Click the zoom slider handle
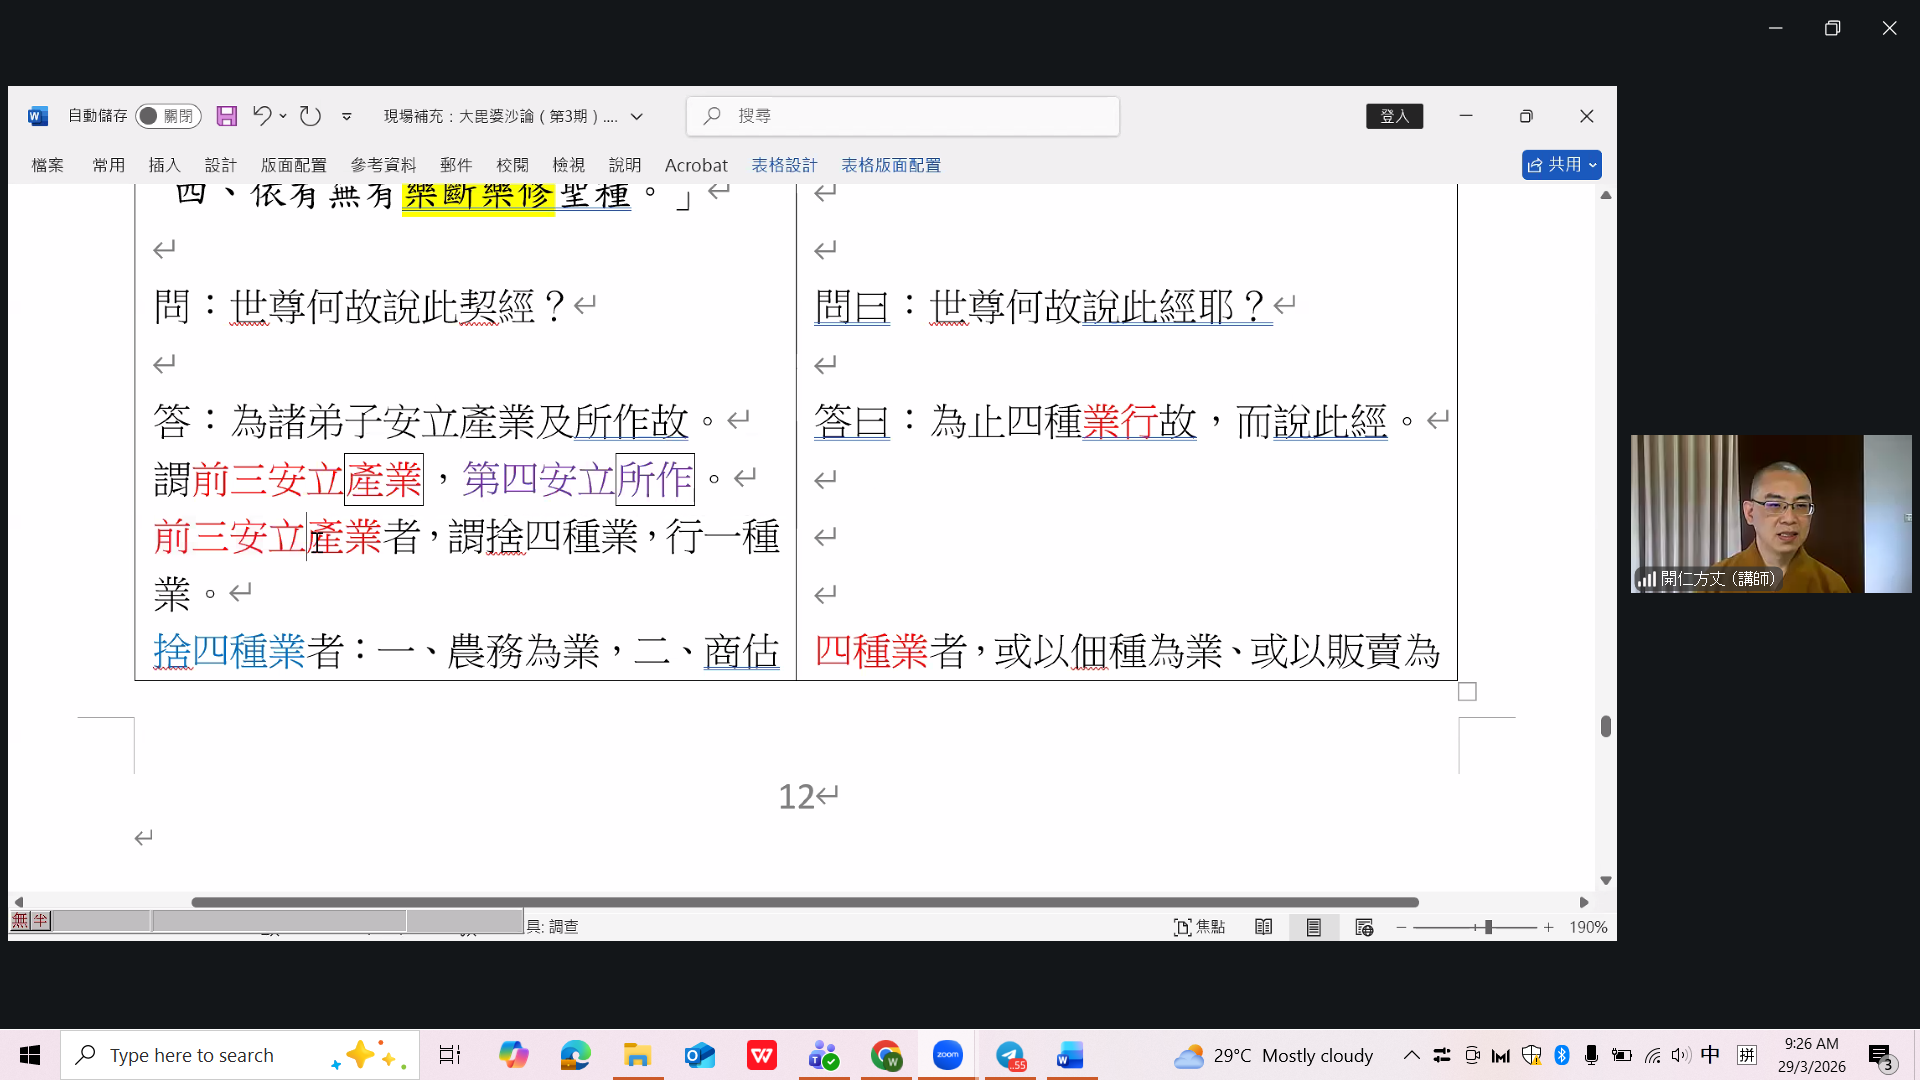The width and height of the screenshot is (1920, 1080). [1488, 927]
